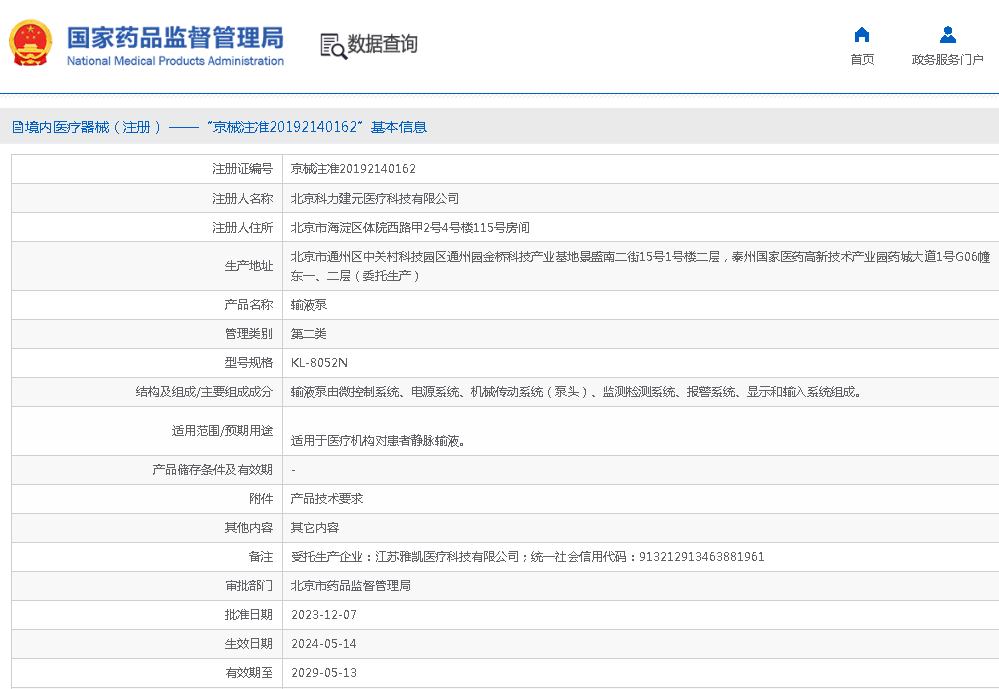
Task: Select the registrant name 北京科力建元医疗科技有限公司
Action: [x=374, y=199]
